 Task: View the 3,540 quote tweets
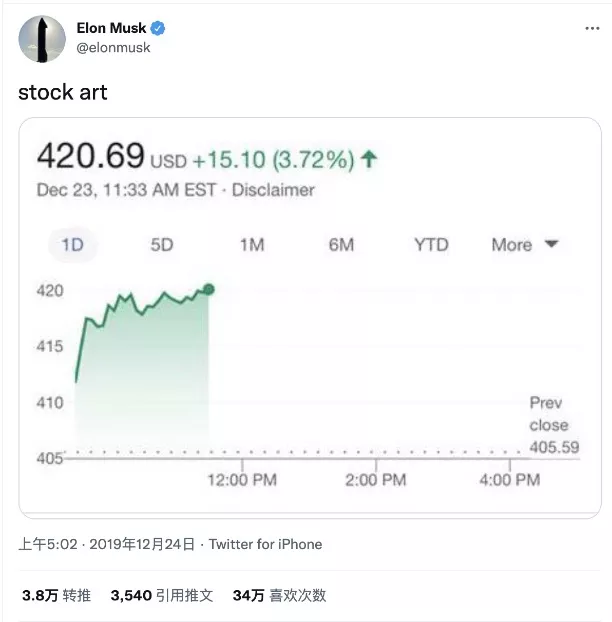pyautogui.click(x=162, y=595)
